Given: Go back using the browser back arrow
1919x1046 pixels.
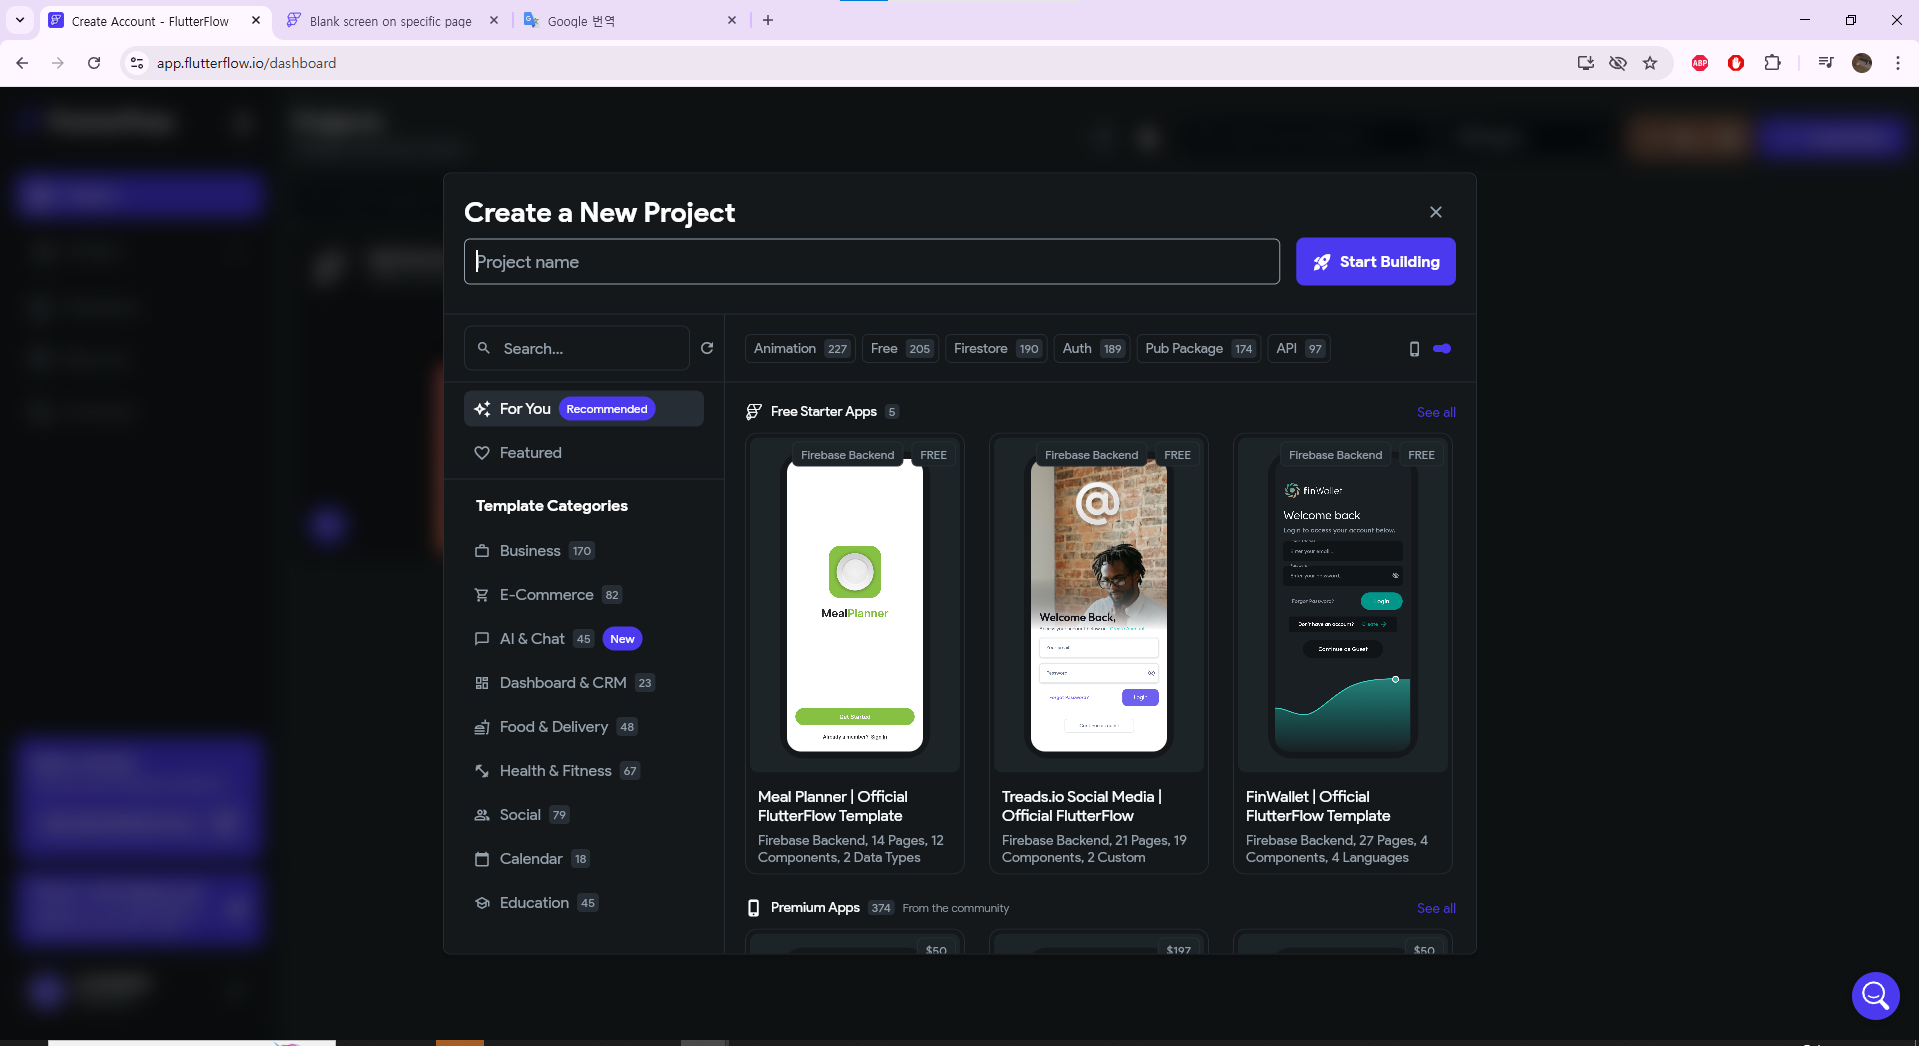Looking at the screenshot, I should pos(22,63).
